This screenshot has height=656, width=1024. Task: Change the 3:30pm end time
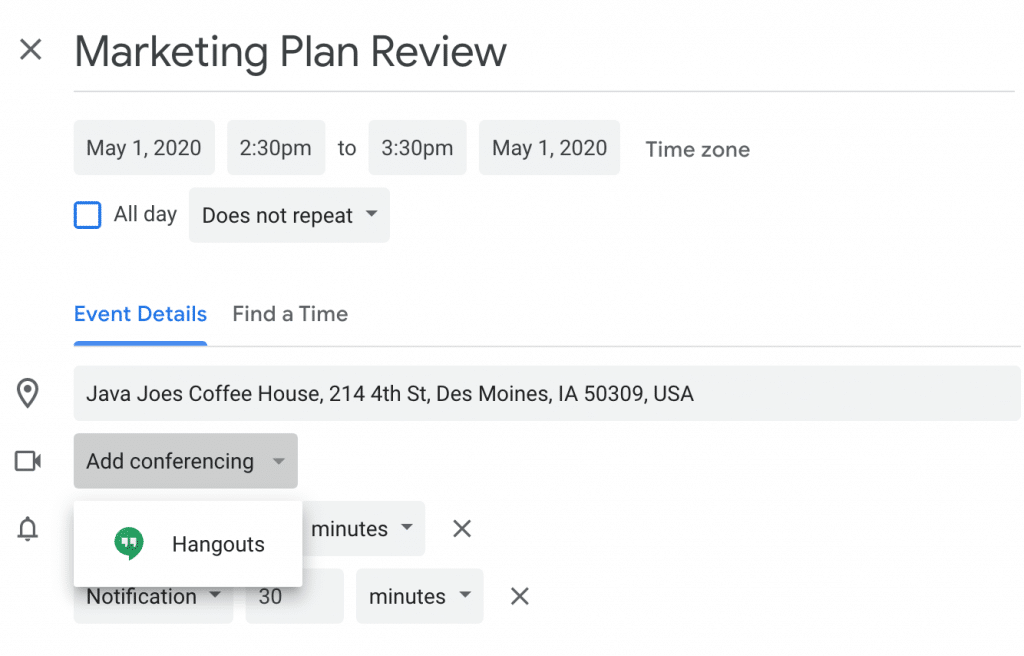point(417,148)
